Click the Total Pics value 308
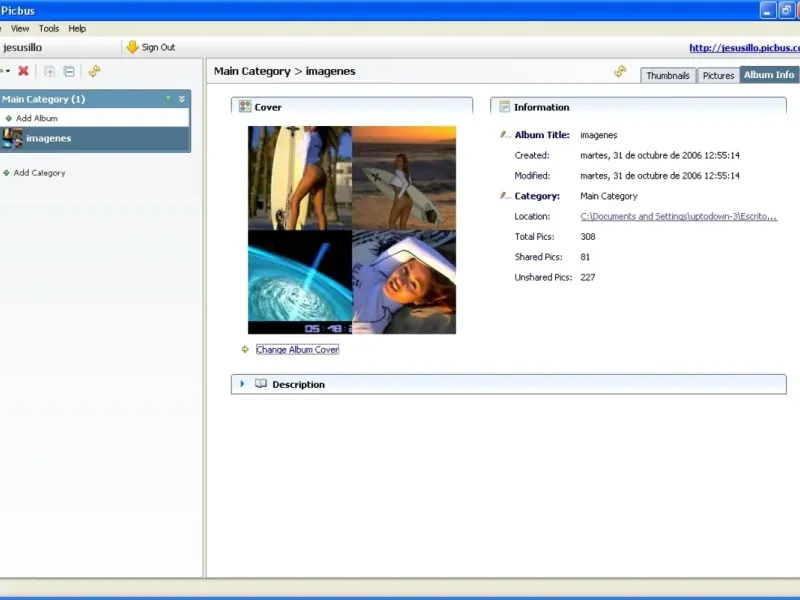 tap(588, 237)
